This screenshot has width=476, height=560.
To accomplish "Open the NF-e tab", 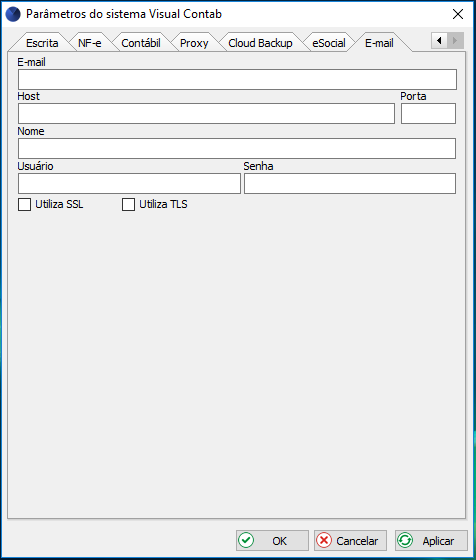I will 90,43.
